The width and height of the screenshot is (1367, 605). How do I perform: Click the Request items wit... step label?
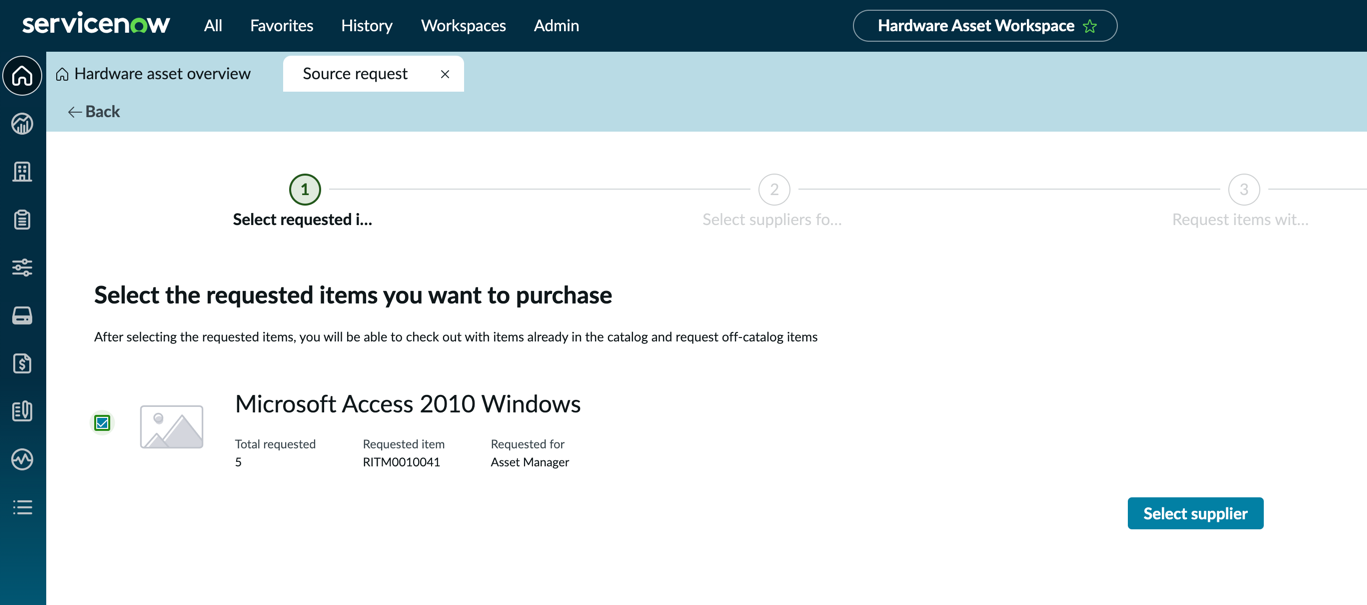point(1240,220)
